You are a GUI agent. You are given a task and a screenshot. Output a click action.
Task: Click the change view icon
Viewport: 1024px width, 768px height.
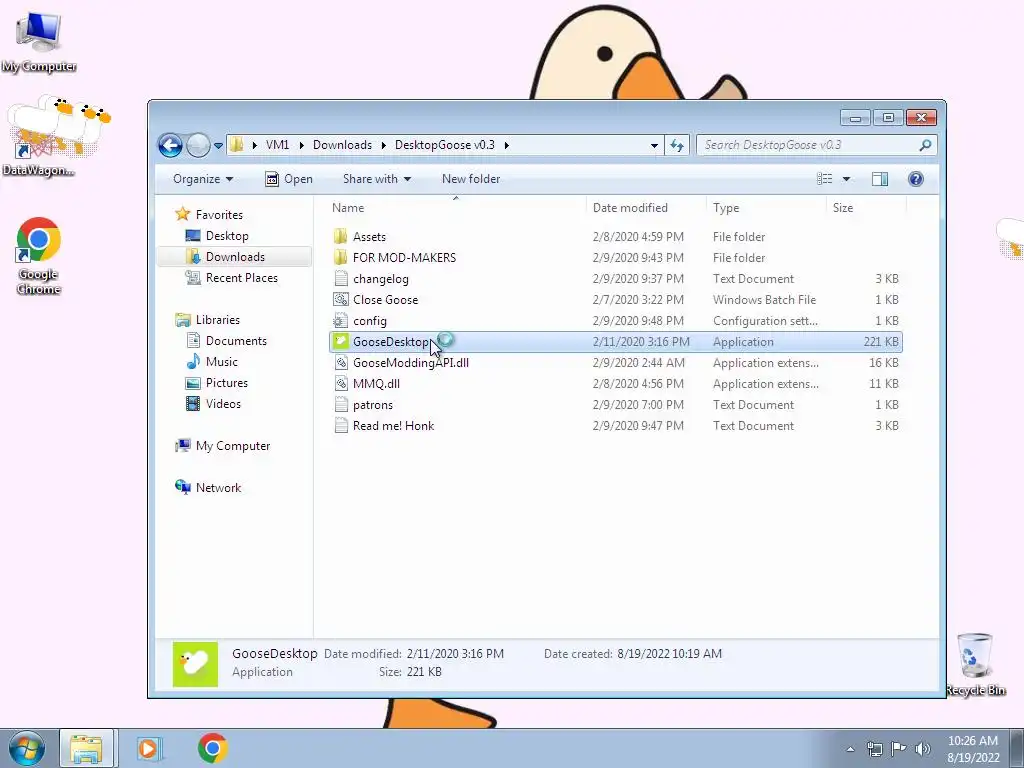point(825,179)
